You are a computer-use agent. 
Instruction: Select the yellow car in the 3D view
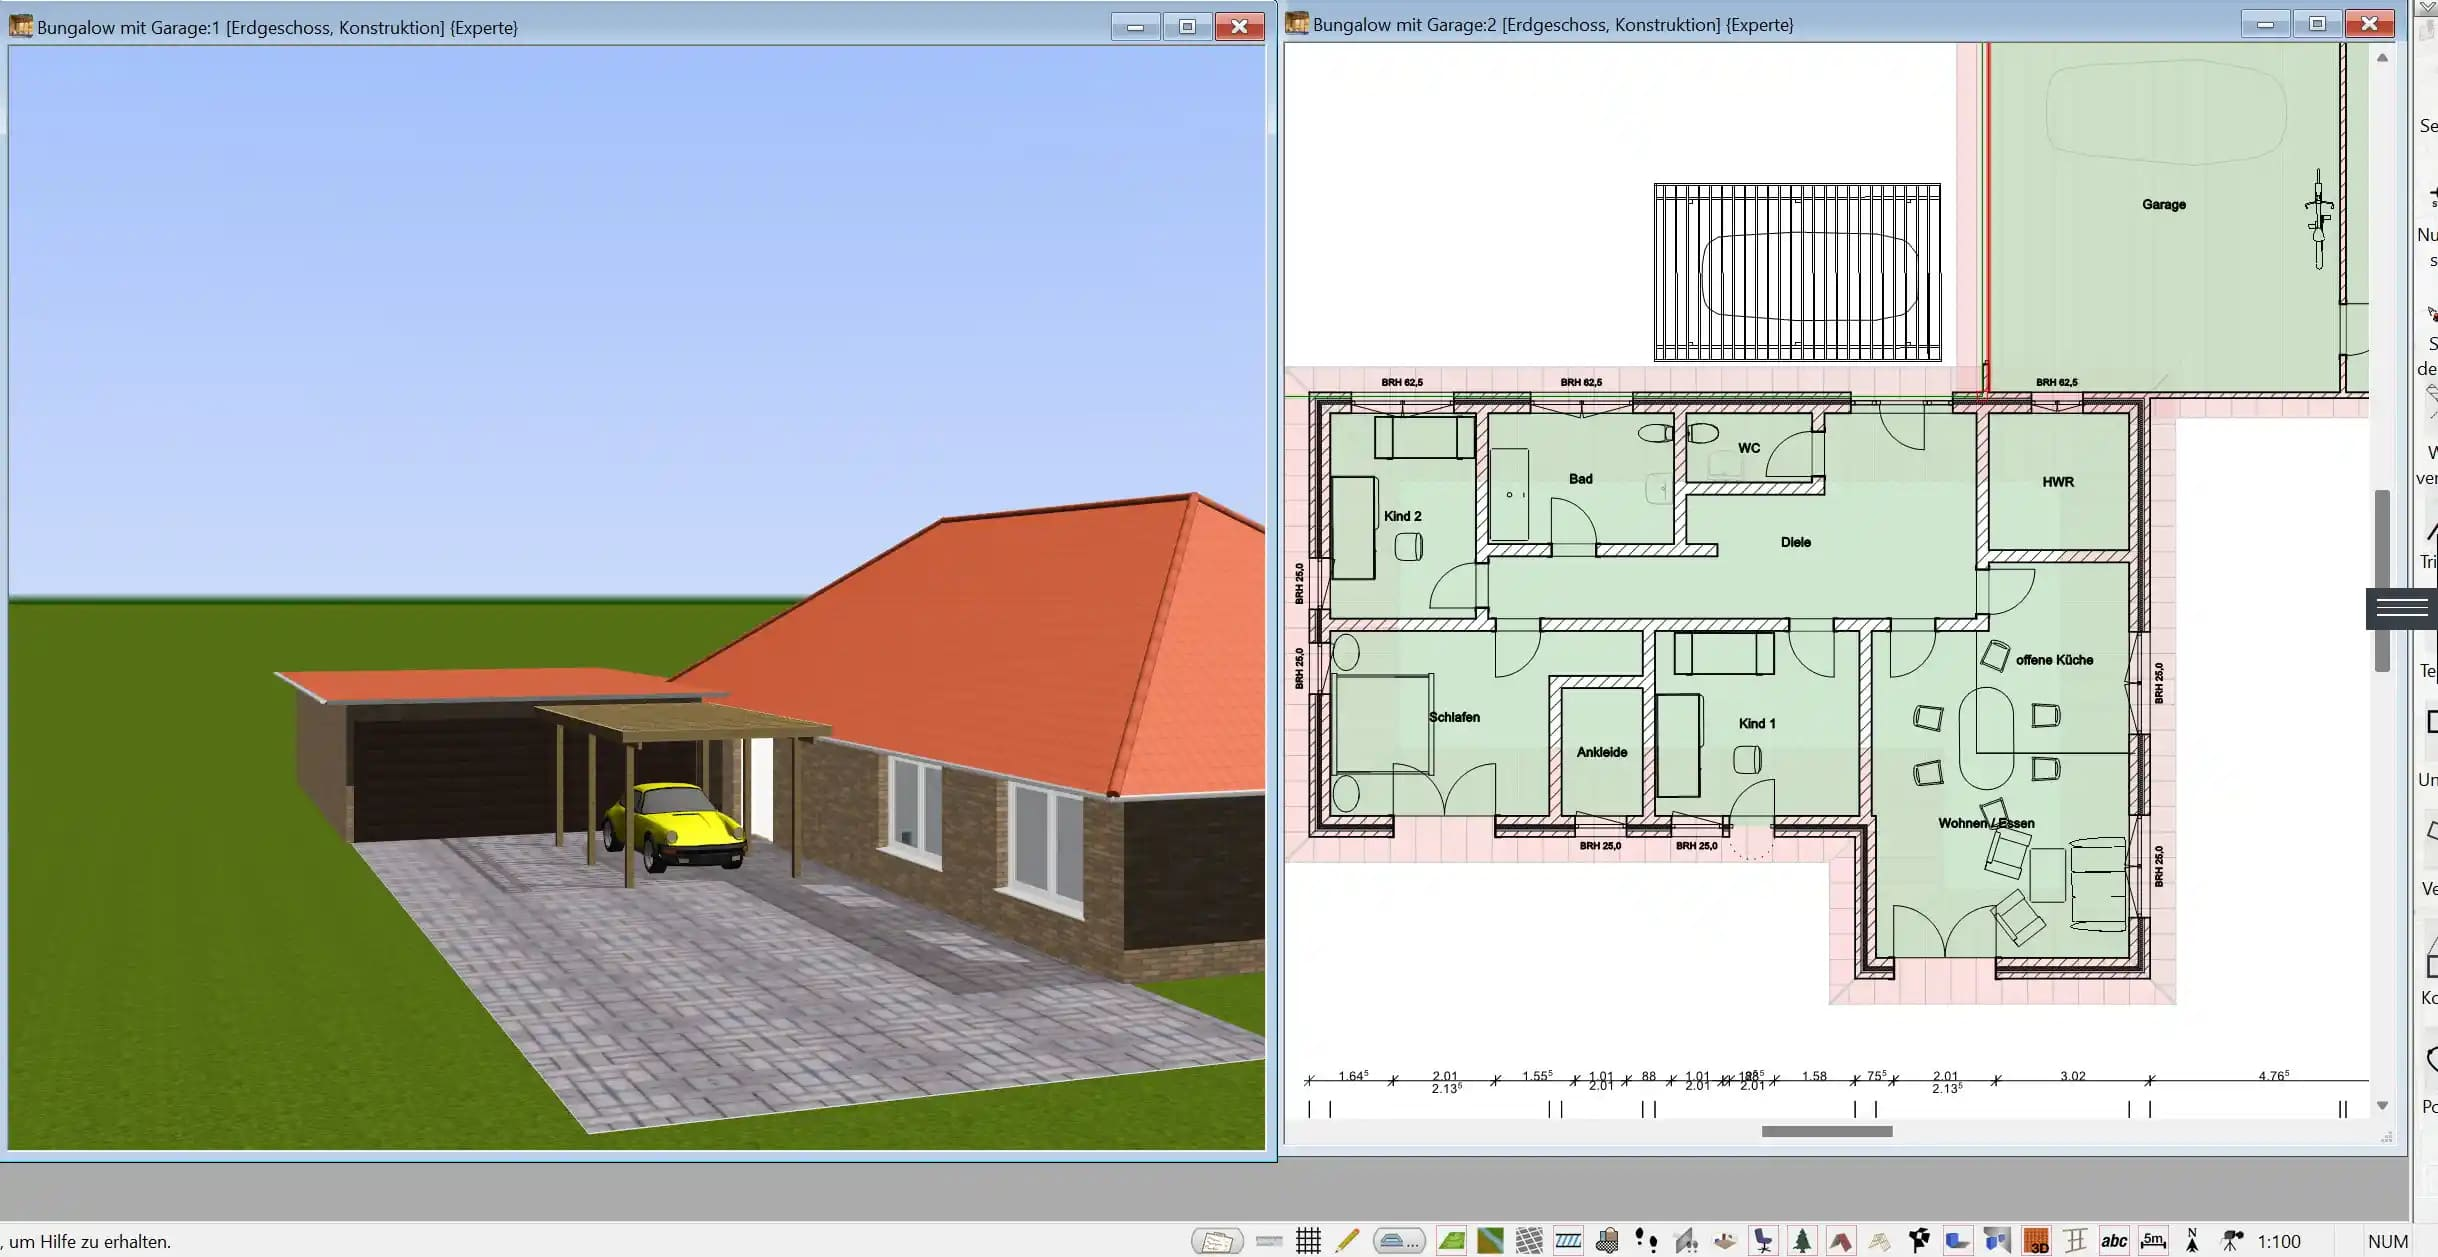point(674,826)
